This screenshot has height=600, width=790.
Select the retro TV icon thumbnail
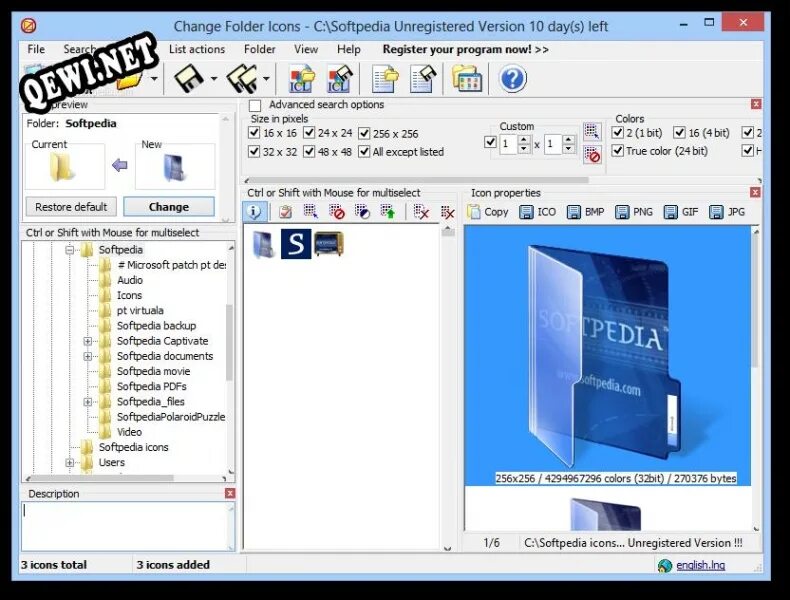pos(328,244)
